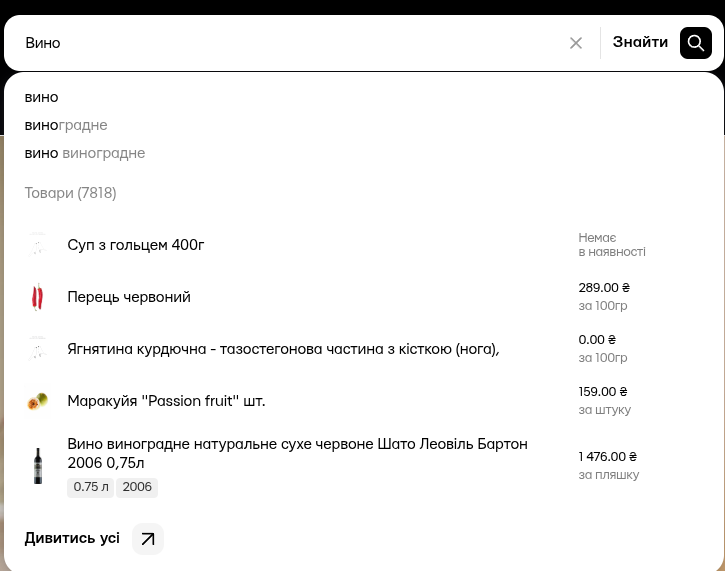Image resolution: width=725 pixels, height=571 pixels.
Task: Open the Ягнятина курдючна product
Action: click(x=283, y=348)
